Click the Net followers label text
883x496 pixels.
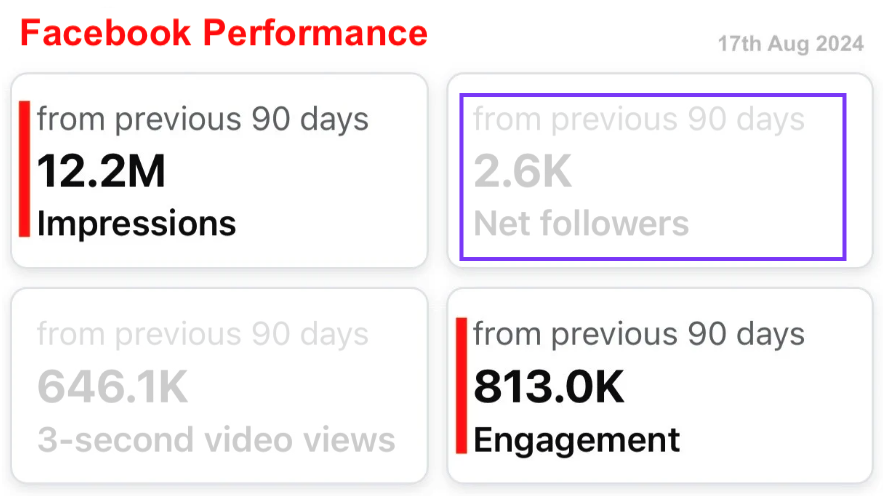pyautogui.click(x=581, y=224)
